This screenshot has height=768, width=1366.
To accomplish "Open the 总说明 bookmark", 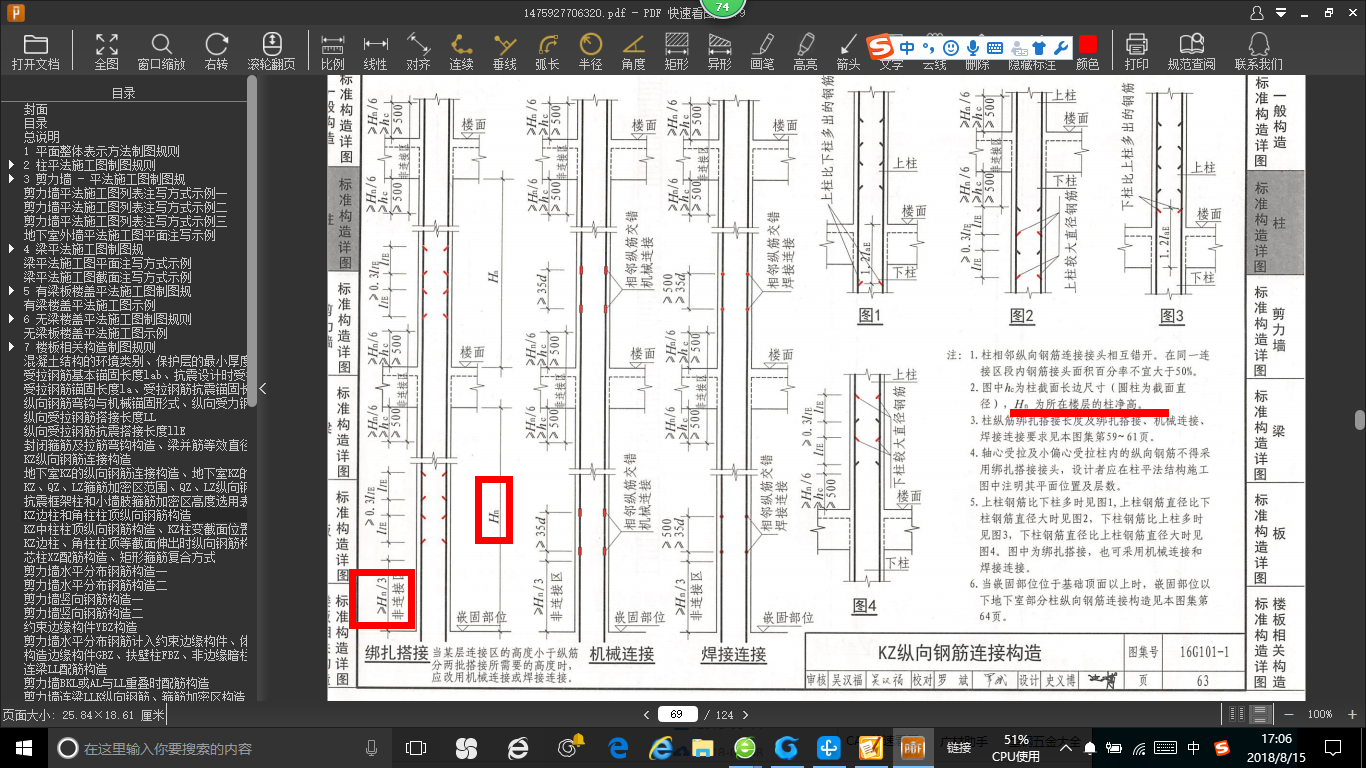I will pos(42,137).
